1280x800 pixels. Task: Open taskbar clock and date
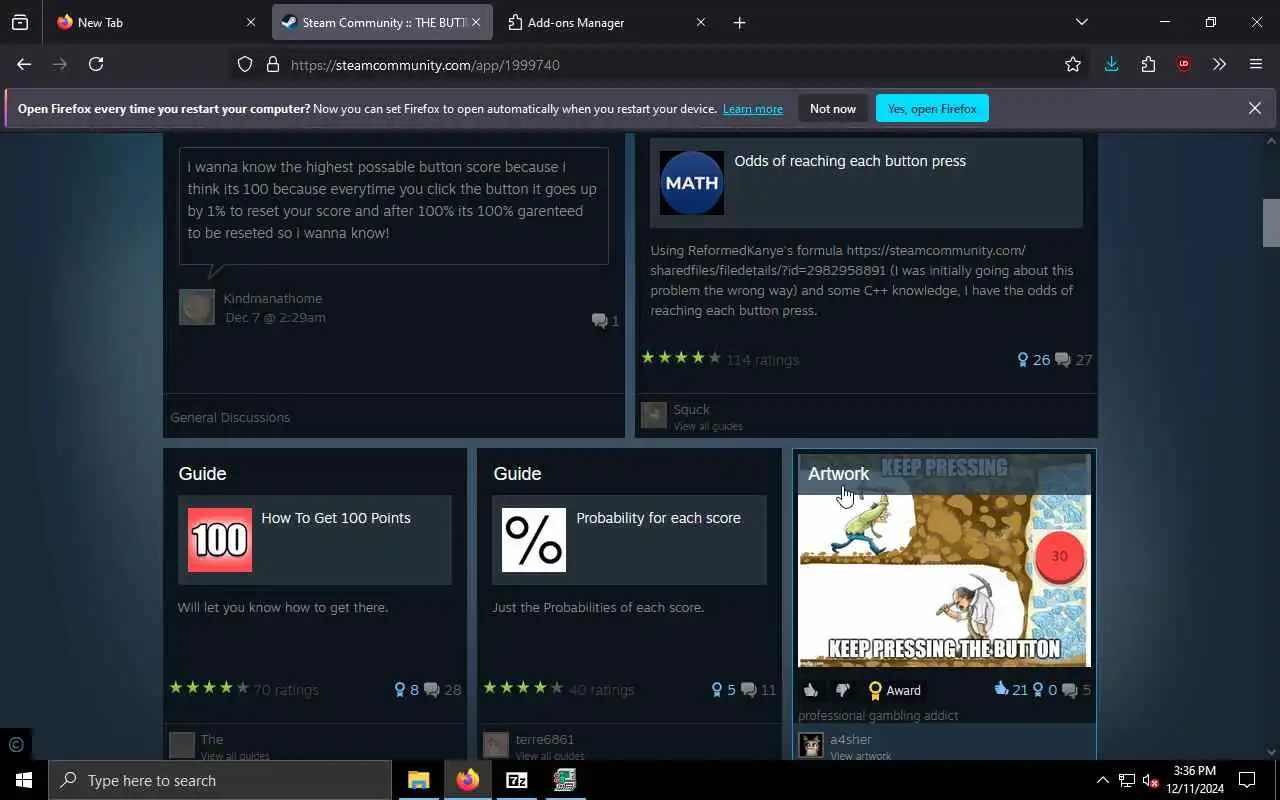1195,780
